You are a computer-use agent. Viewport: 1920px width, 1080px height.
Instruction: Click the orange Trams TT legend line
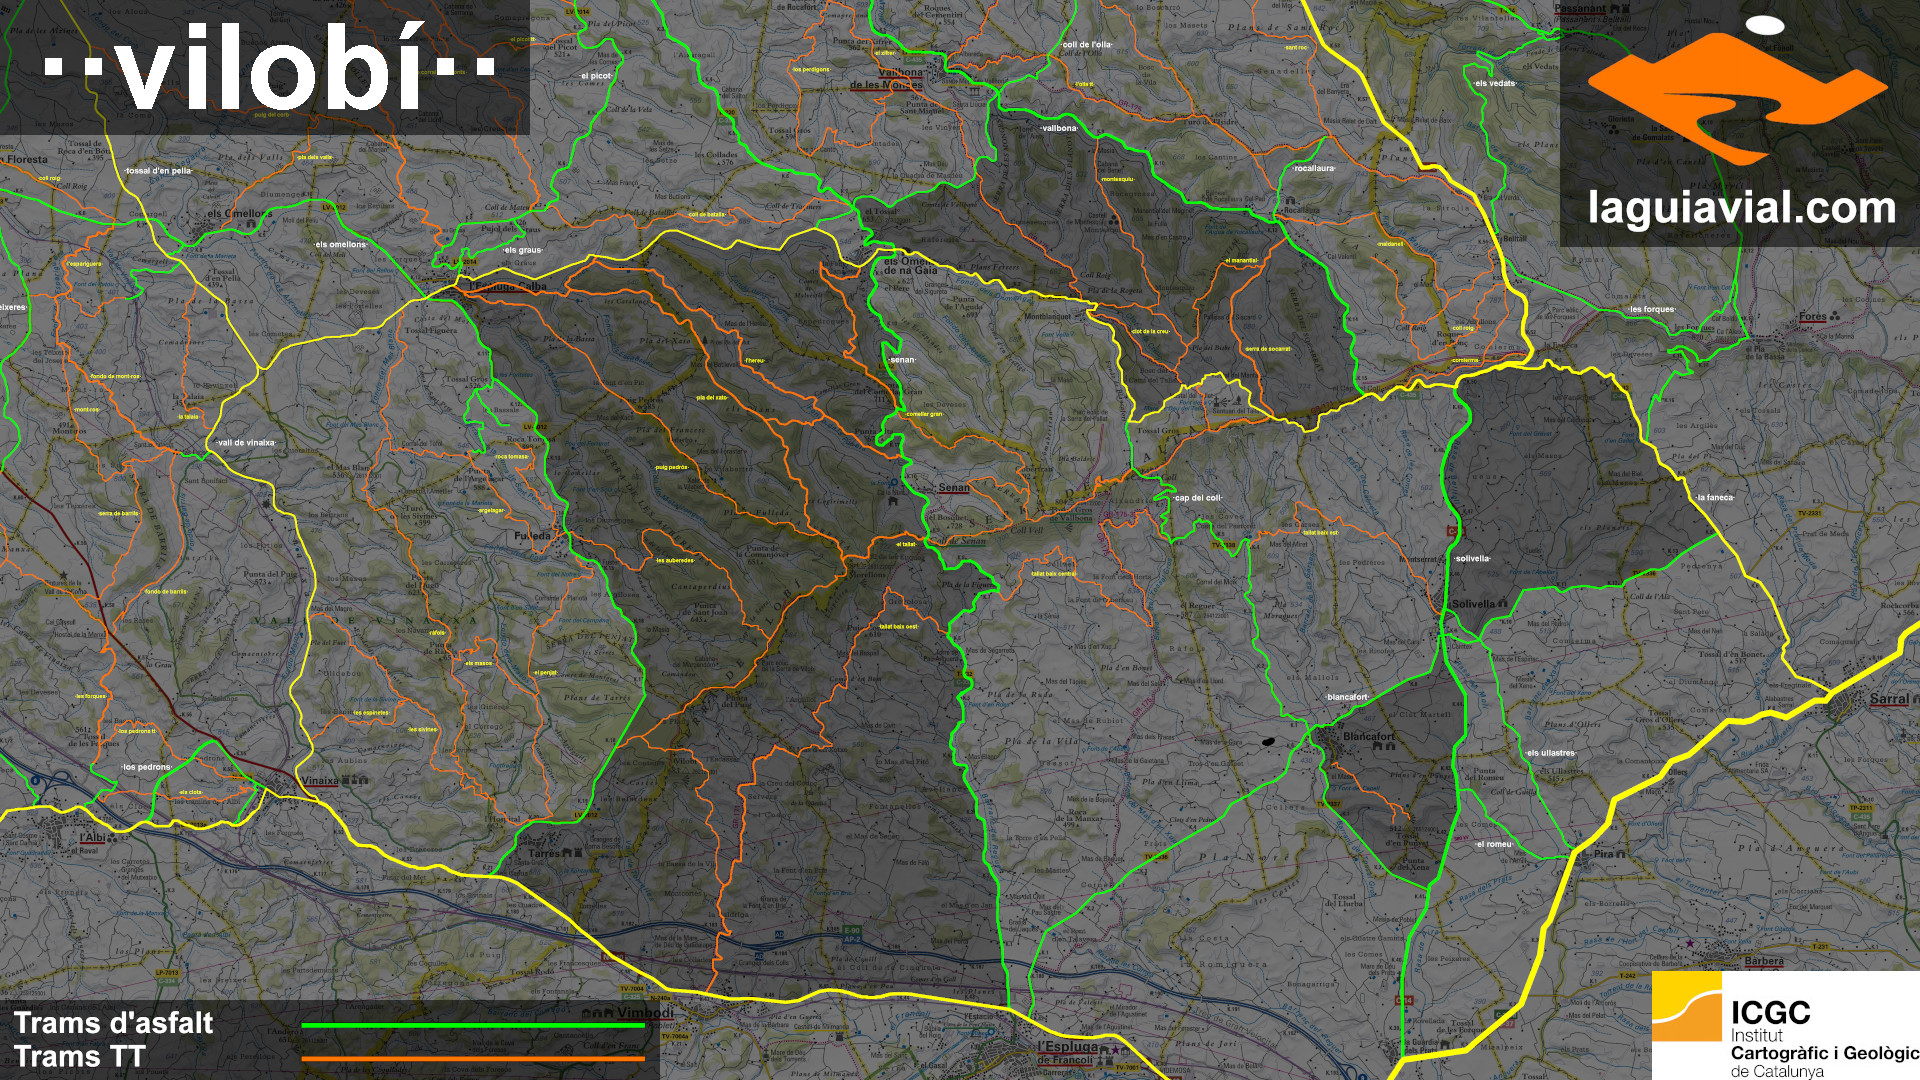tap(472, 1058)
